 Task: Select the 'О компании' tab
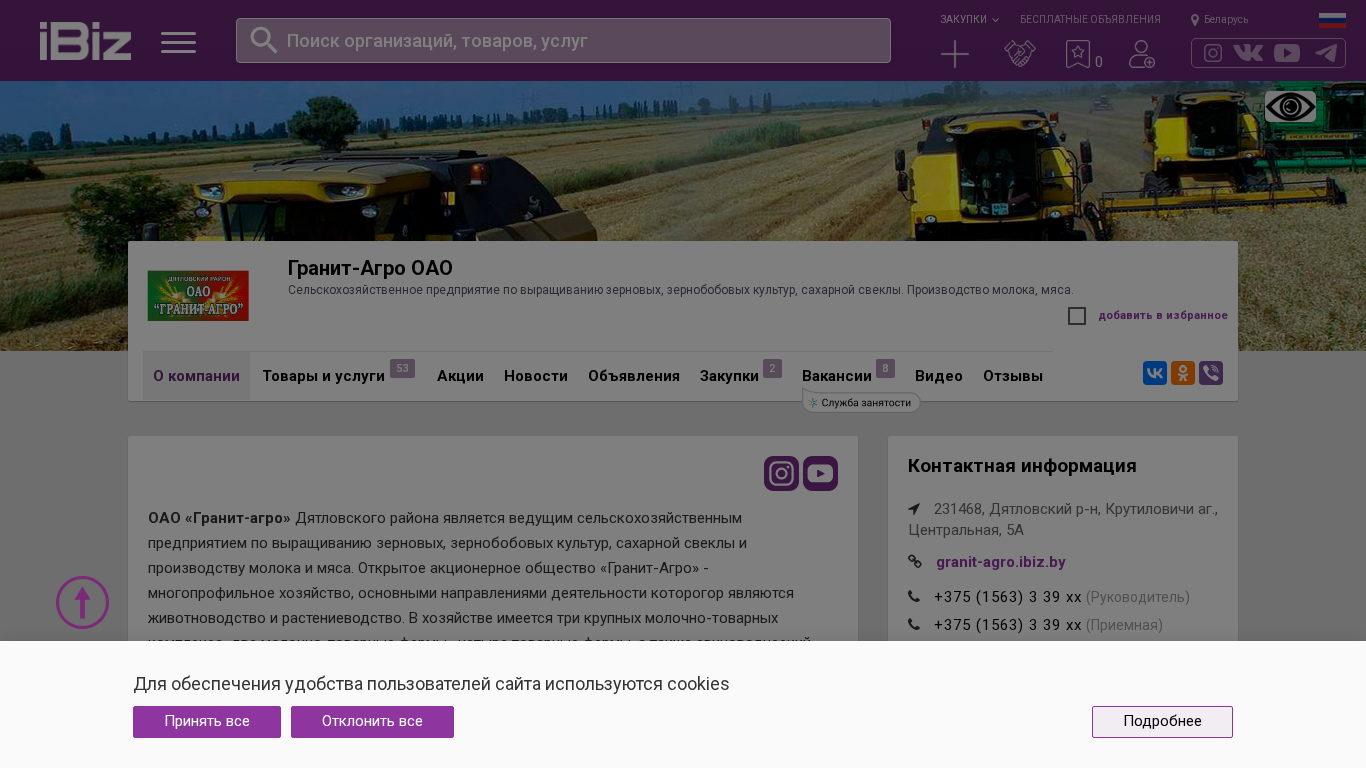pos(196,376)
